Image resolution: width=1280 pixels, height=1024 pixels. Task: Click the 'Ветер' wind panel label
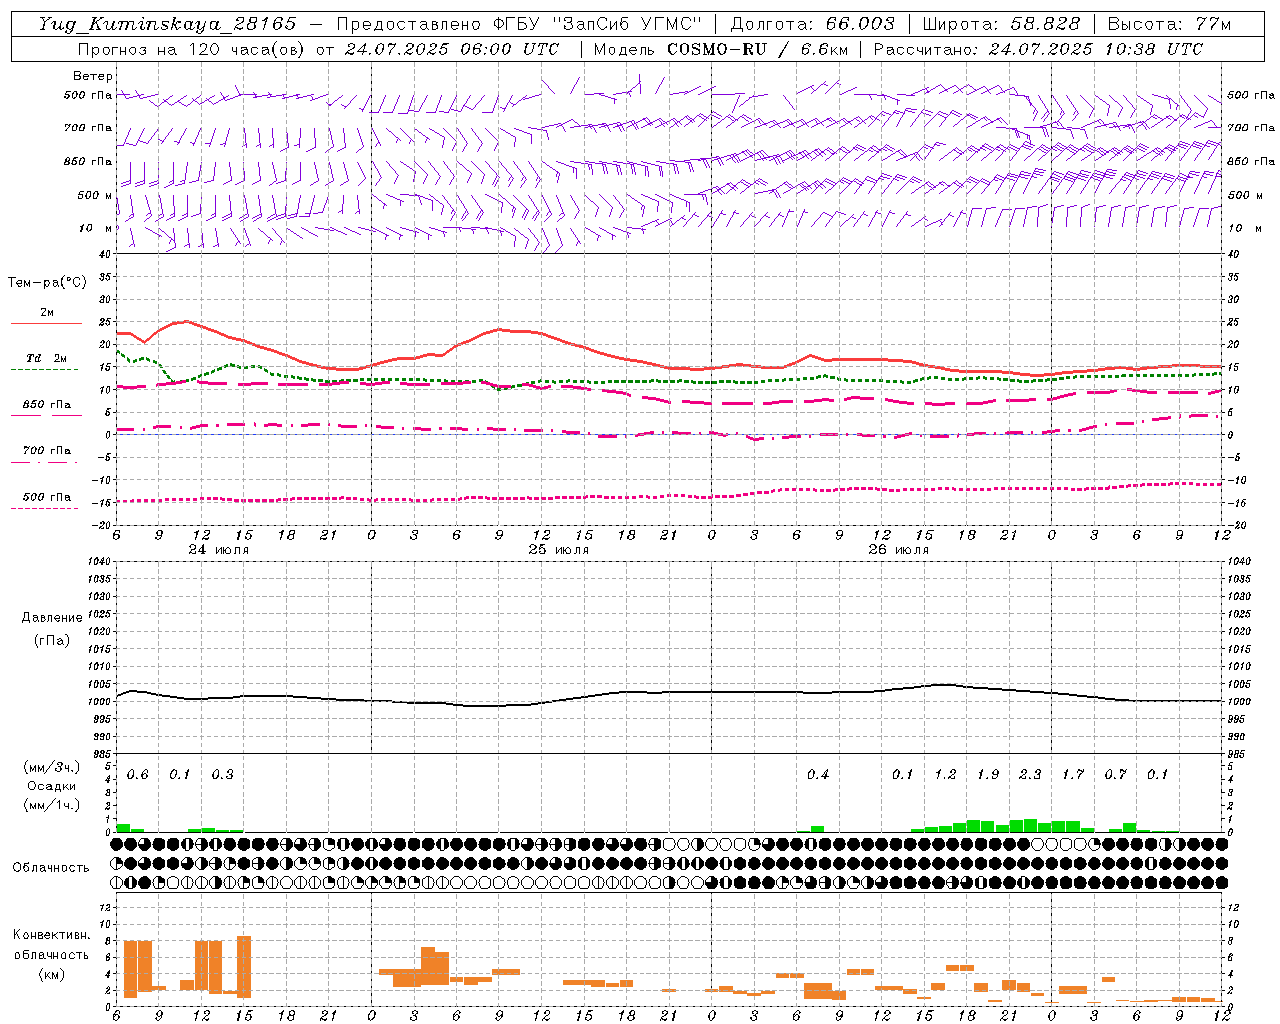click(93, 76)
